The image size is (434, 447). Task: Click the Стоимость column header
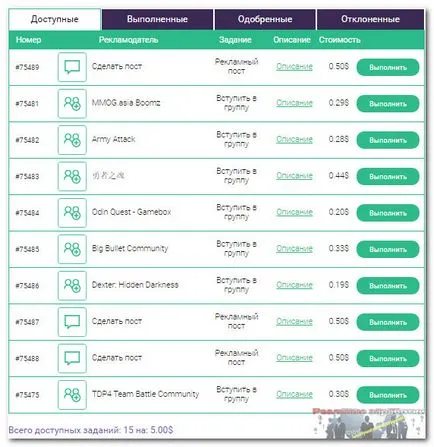339,40
